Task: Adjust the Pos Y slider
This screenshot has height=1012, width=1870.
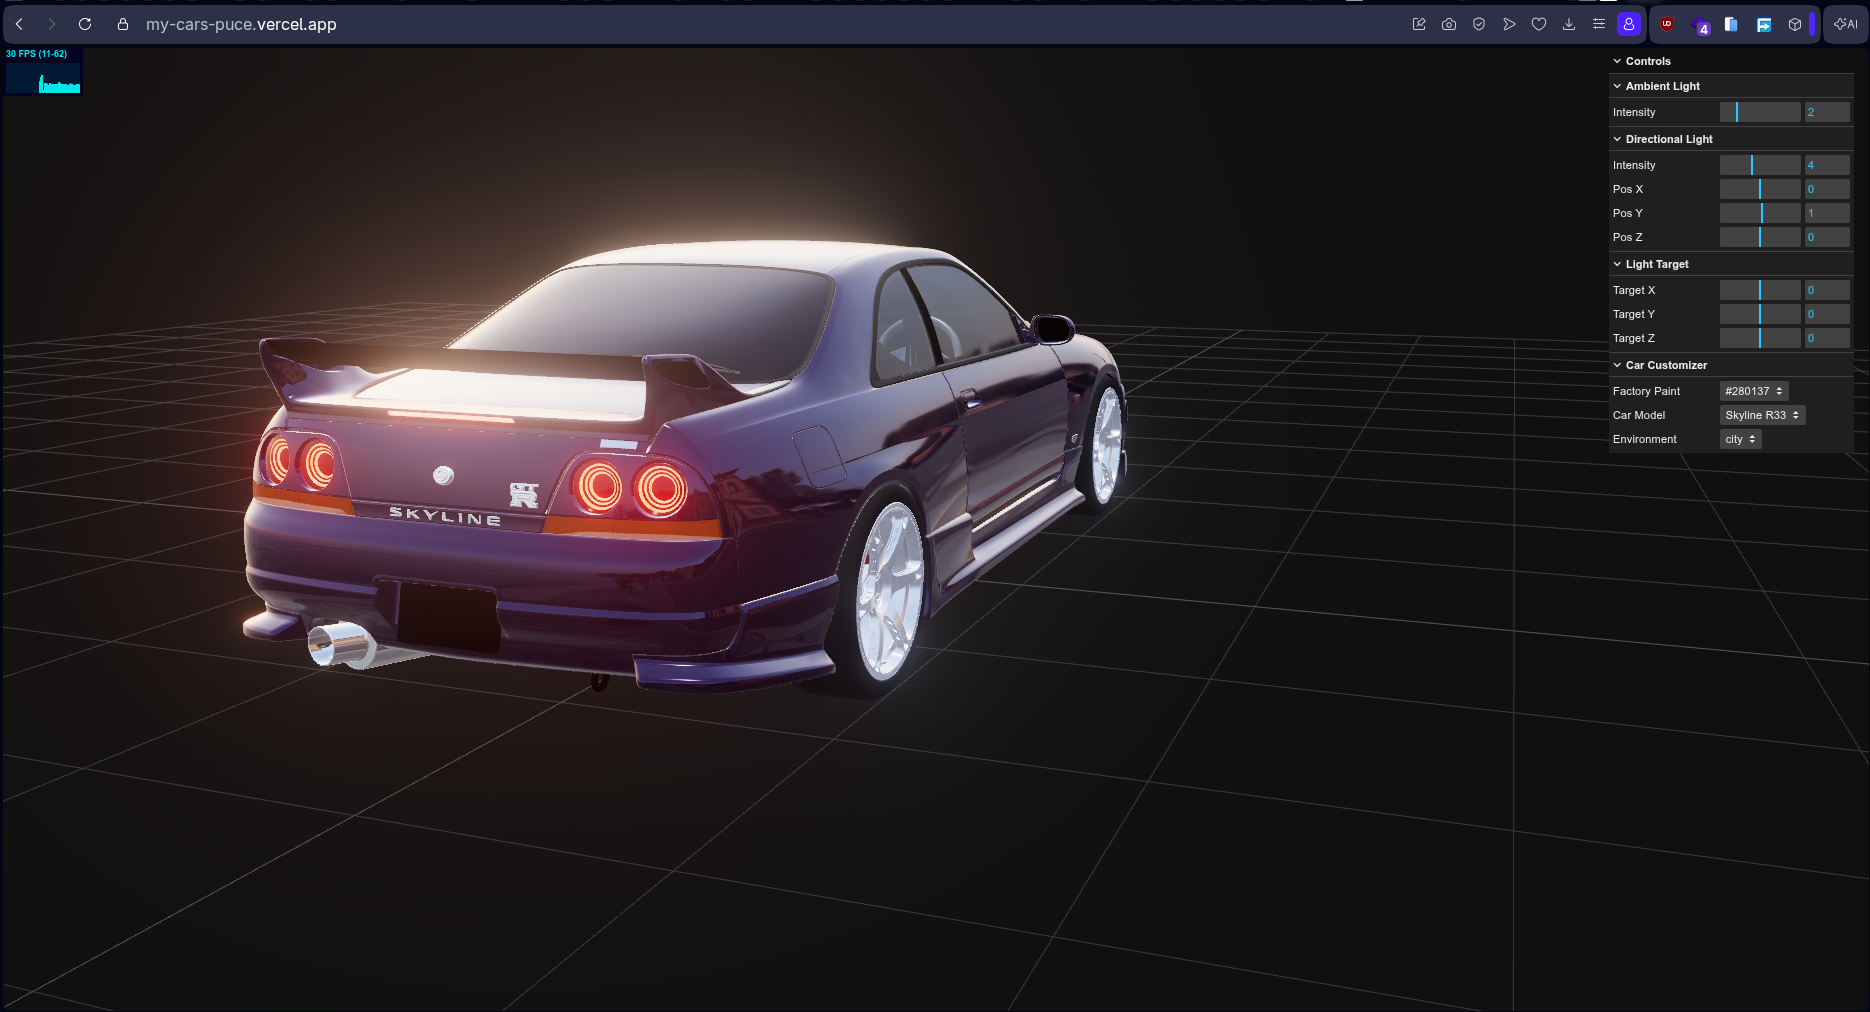Action: [x=1760, y=213]
